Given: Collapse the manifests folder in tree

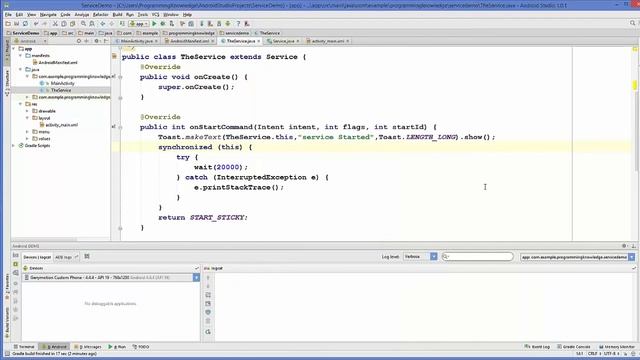Looking at the screenshot, I should [x=21, y=56].
